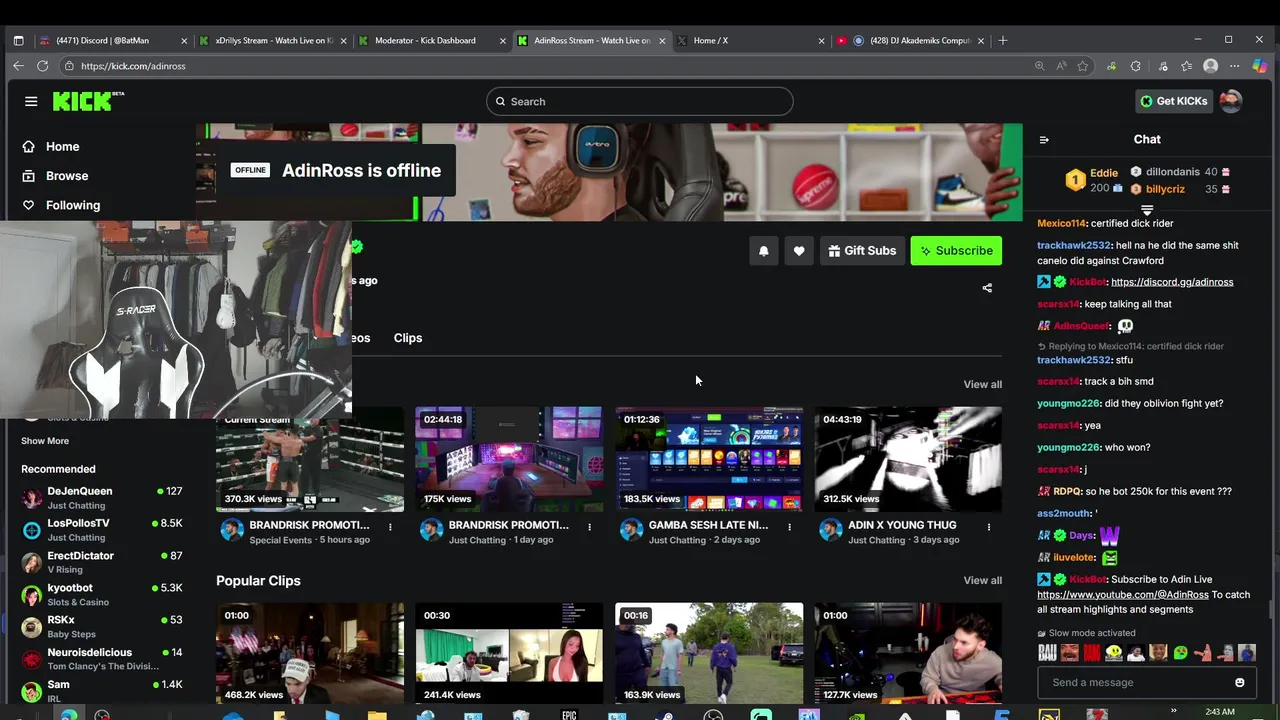Open Following in the sidebar
The image size is (1280, 720).
pos(73,205)
